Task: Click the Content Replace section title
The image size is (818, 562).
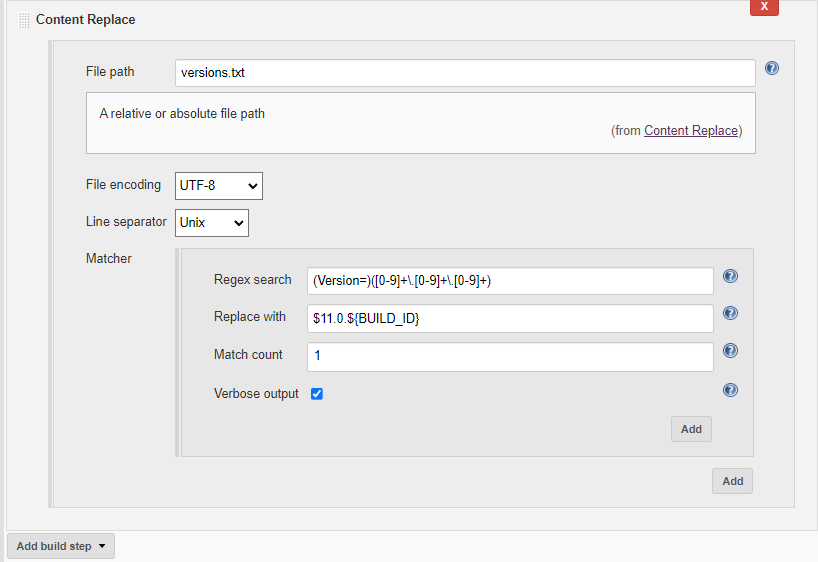Action: pos(86,20)
